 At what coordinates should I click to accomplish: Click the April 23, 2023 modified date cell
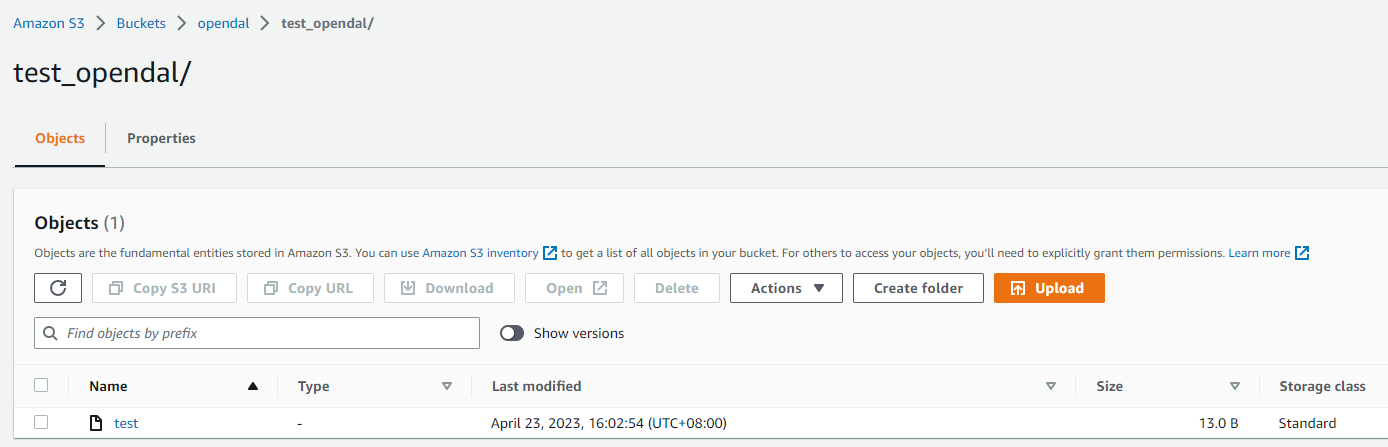click(x=609, y=423)
